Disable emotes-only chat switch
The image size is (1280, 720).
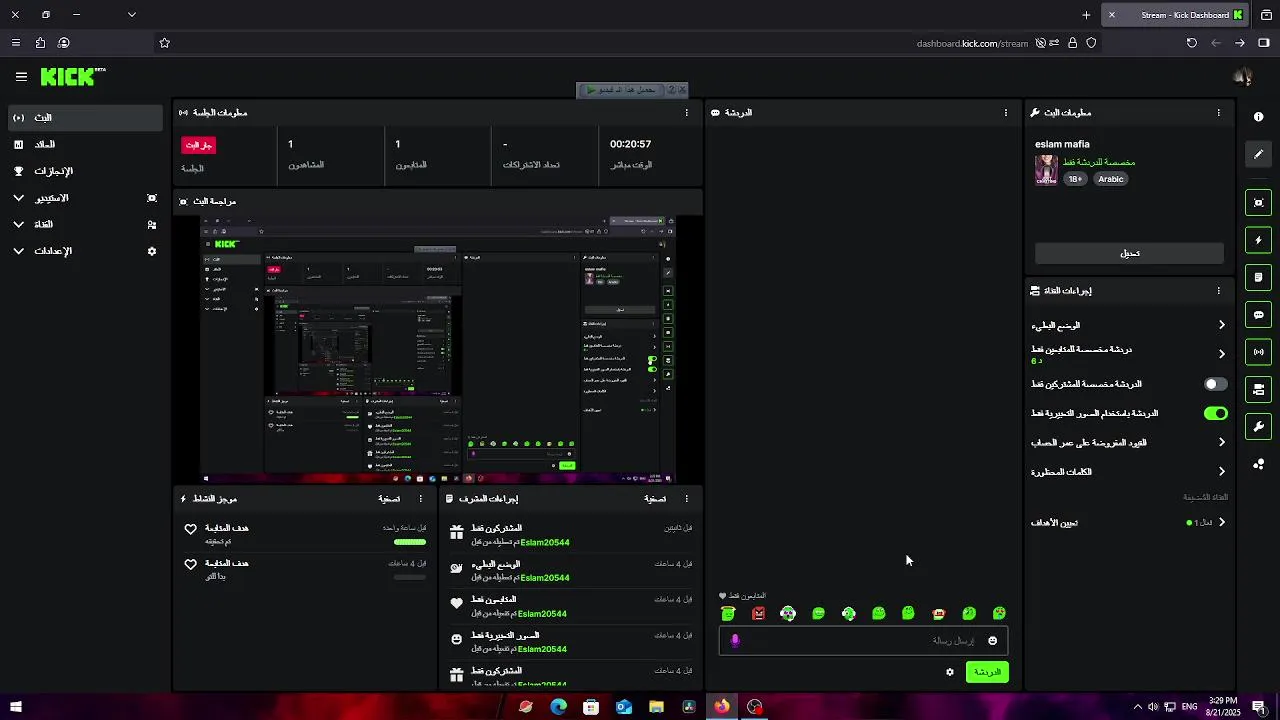point(1215,413)
